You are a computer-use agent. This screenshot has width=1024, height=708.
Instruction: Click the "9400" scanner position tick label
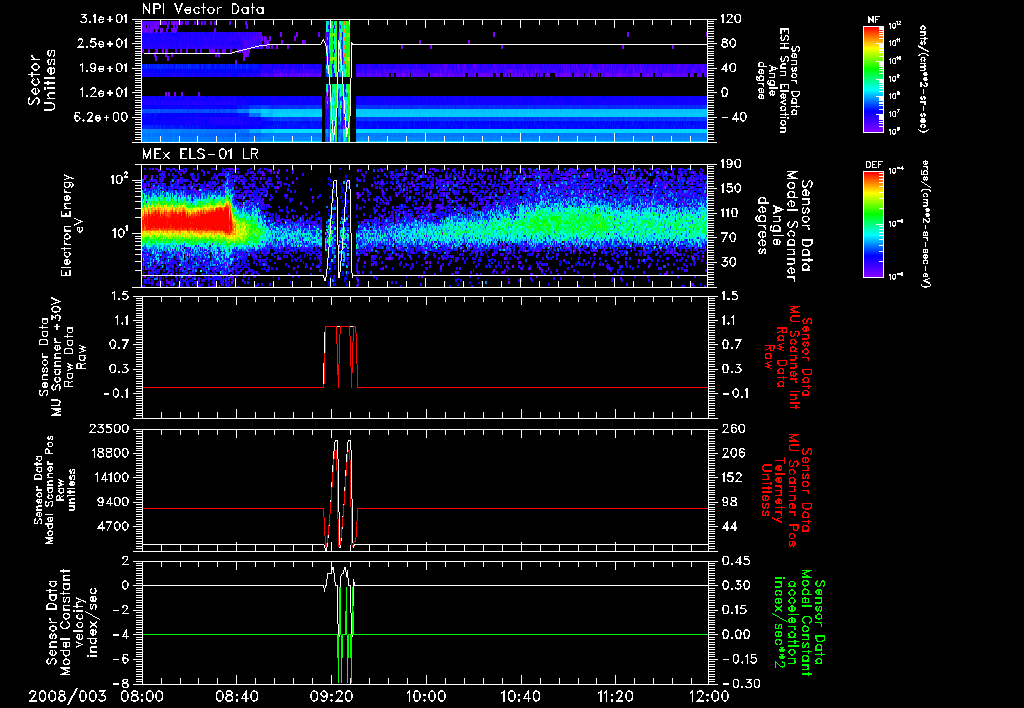coord(114,502)
